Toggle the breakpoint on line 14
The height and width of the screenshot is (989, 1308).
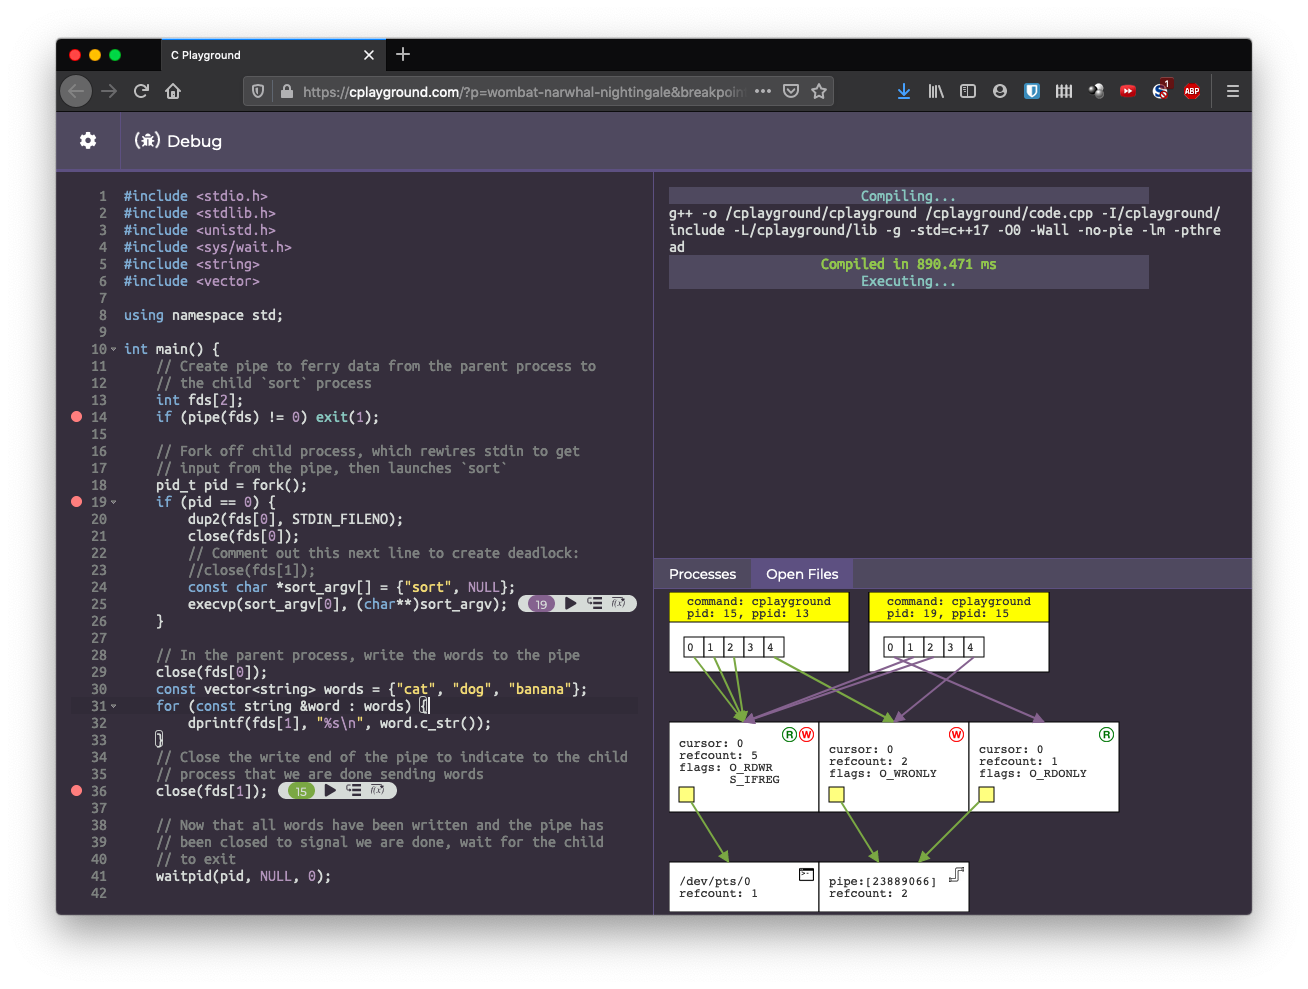pyautogui.click(x=76, y=417)
